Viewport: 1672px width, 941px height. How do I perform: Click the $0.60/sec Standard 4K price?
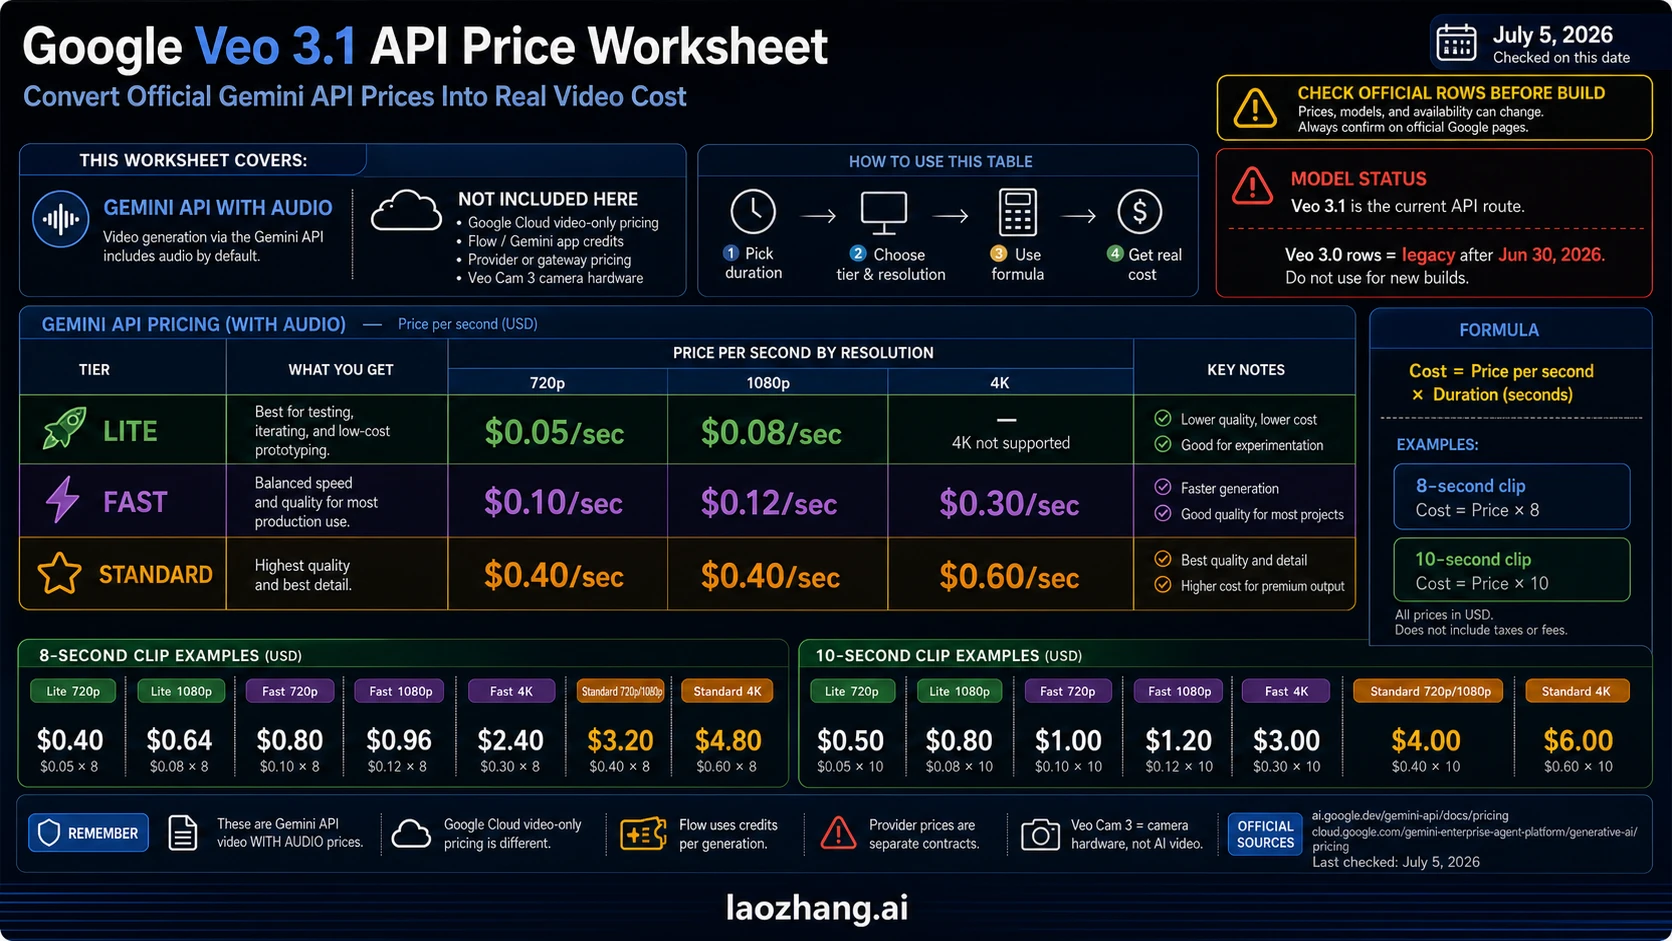(x=1009, y=576)
